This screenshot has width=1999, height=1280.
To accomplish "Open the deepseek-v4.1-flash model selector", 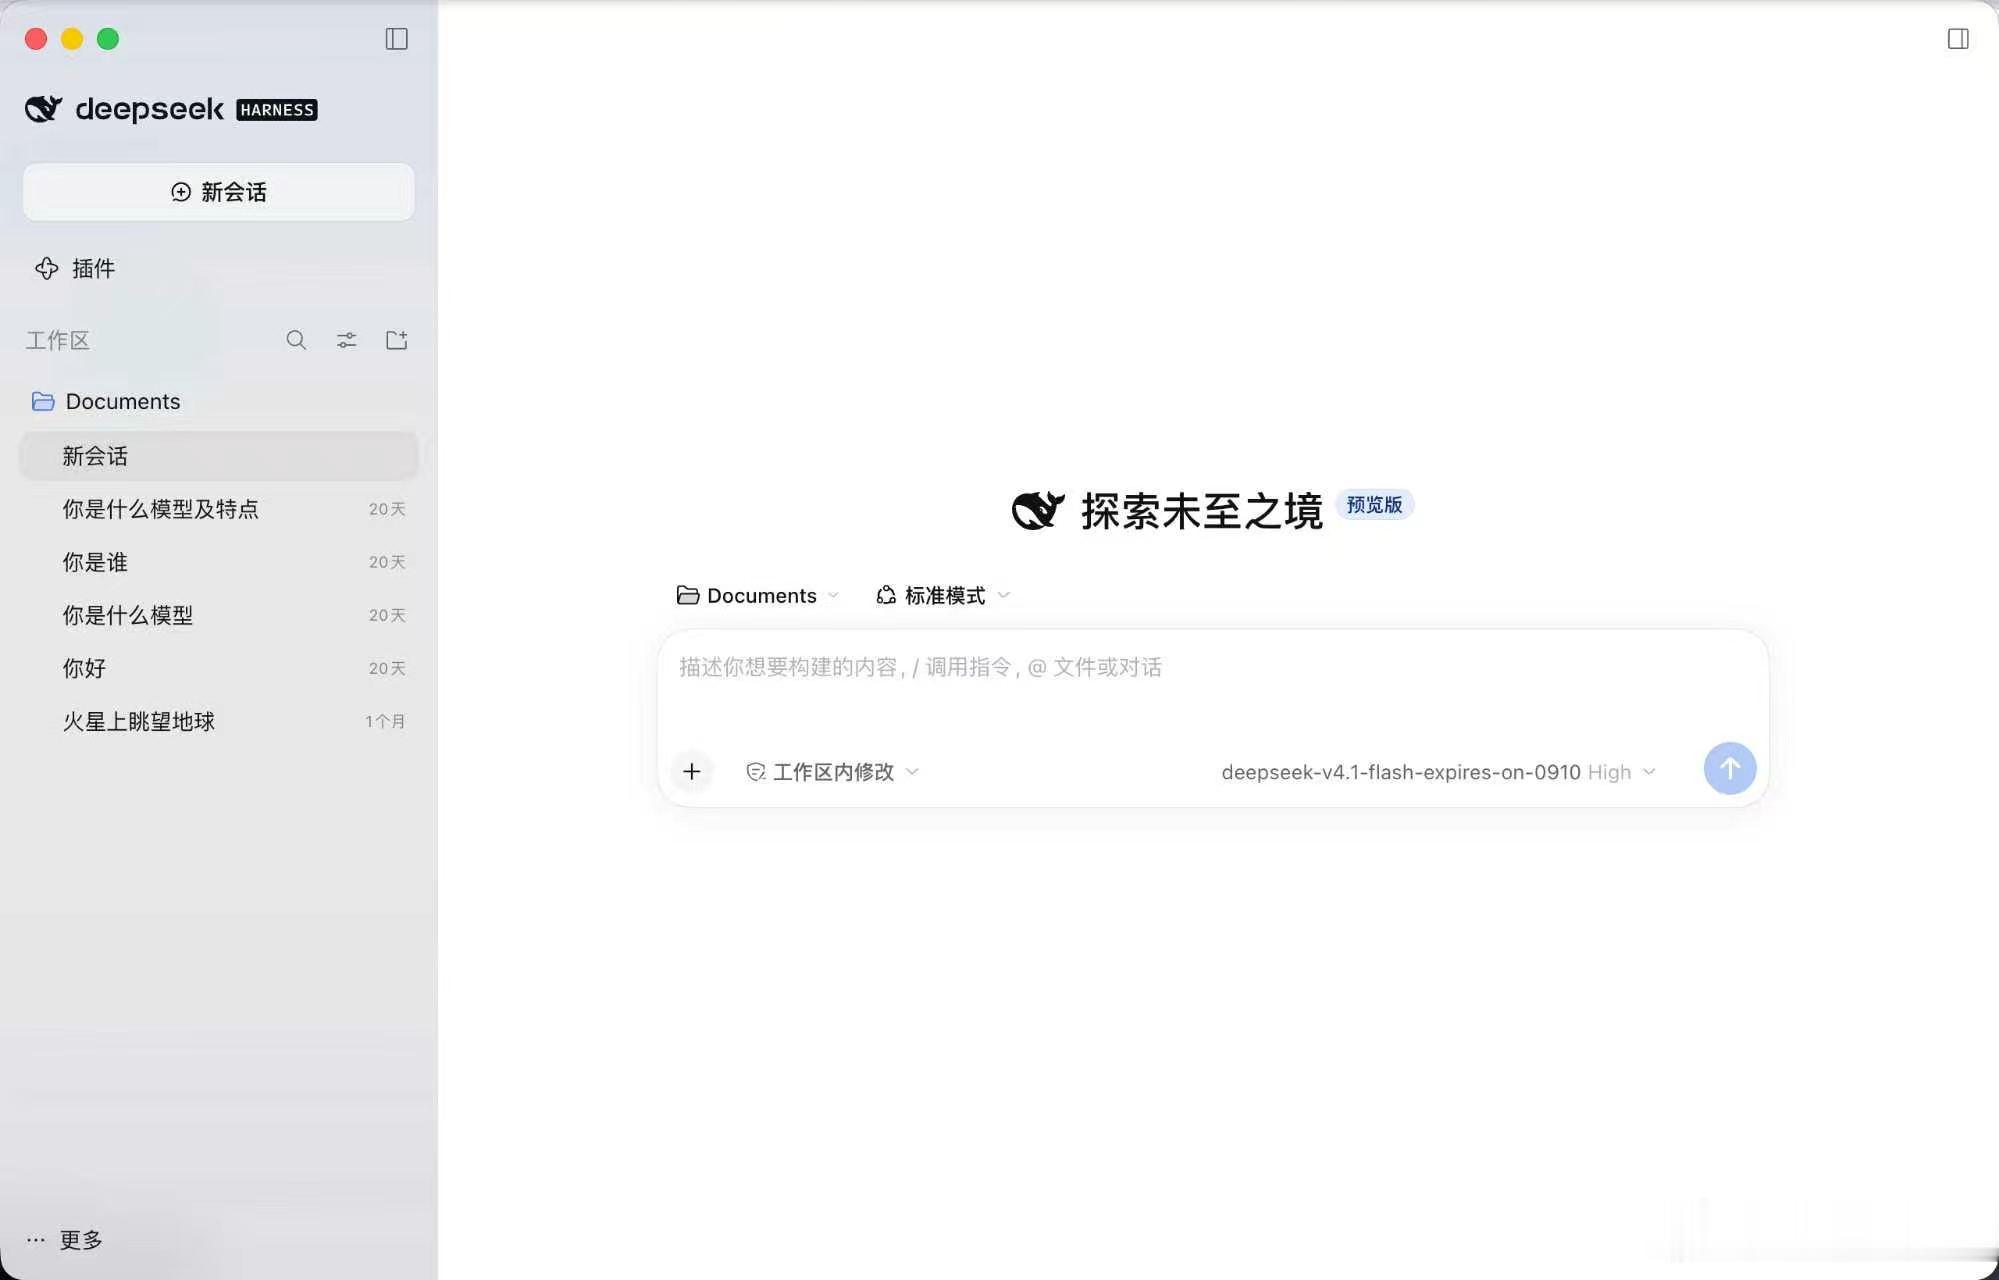I will coord(1438,772).
